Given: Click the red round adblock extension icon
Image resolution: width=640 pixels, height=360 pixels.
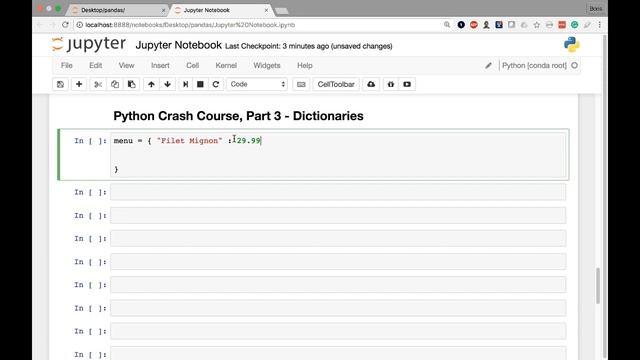Looking at the screenshot, I should 473,25.
